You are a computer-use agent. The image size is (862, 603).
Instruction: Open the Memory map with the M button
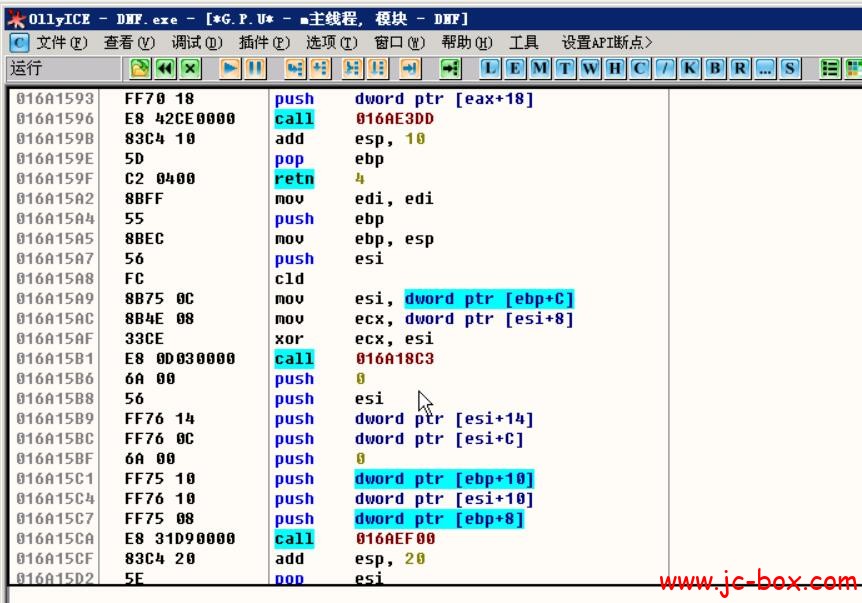click(540, 69)
